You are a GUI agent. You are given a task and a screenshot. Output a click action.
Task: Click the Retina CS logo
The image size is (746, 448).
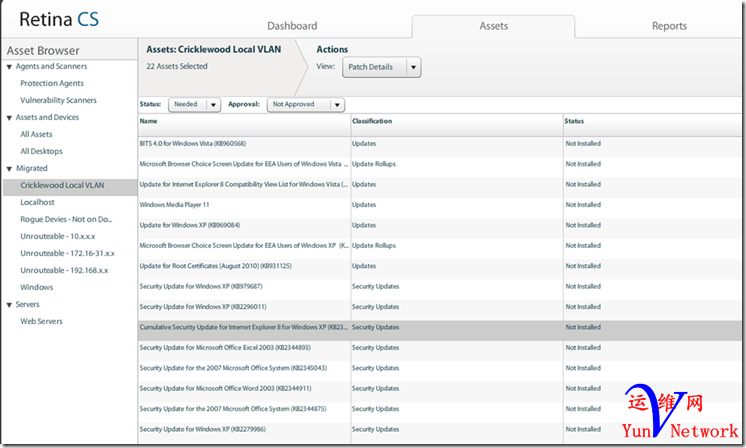click(x=59, y=19)
